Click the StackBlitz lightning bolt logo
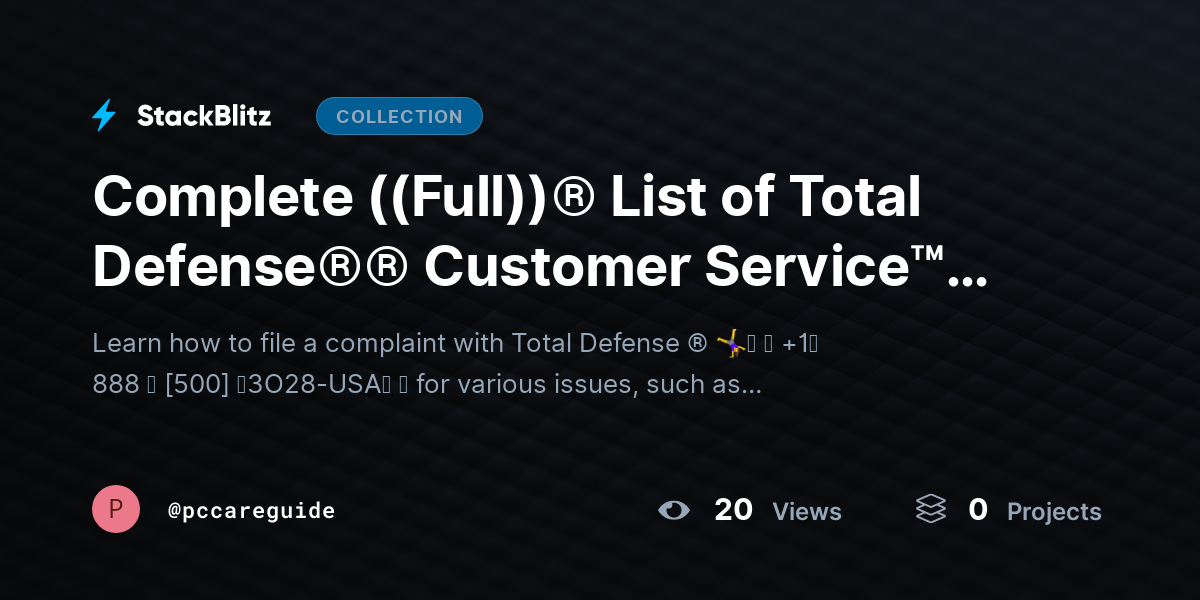 coord(104,116)
